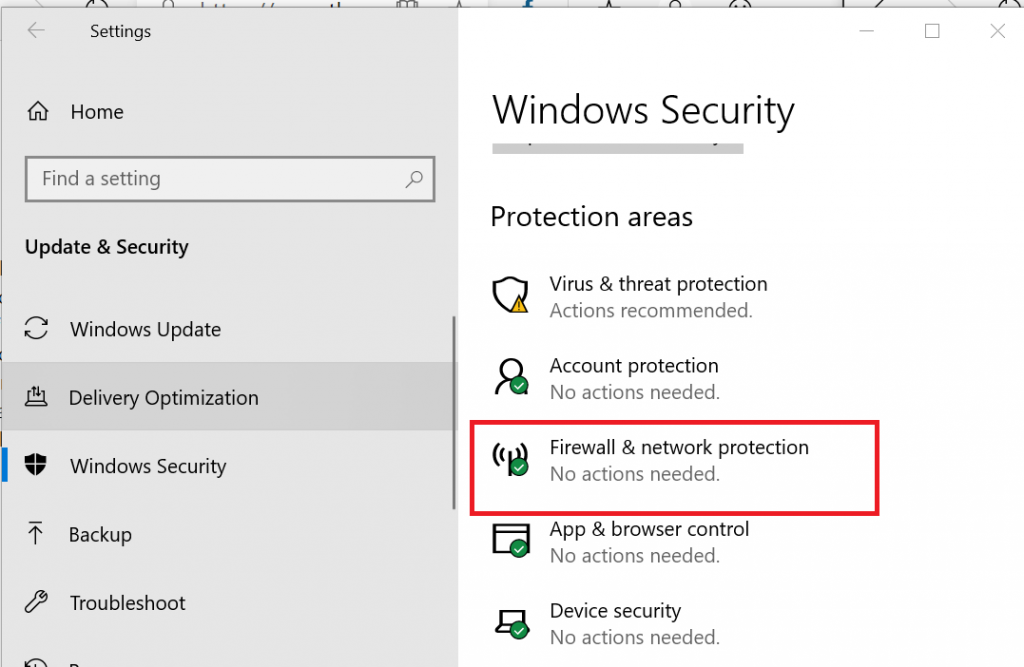Open Virus & threat protection link
The image size is (1024, 667).
658,284
